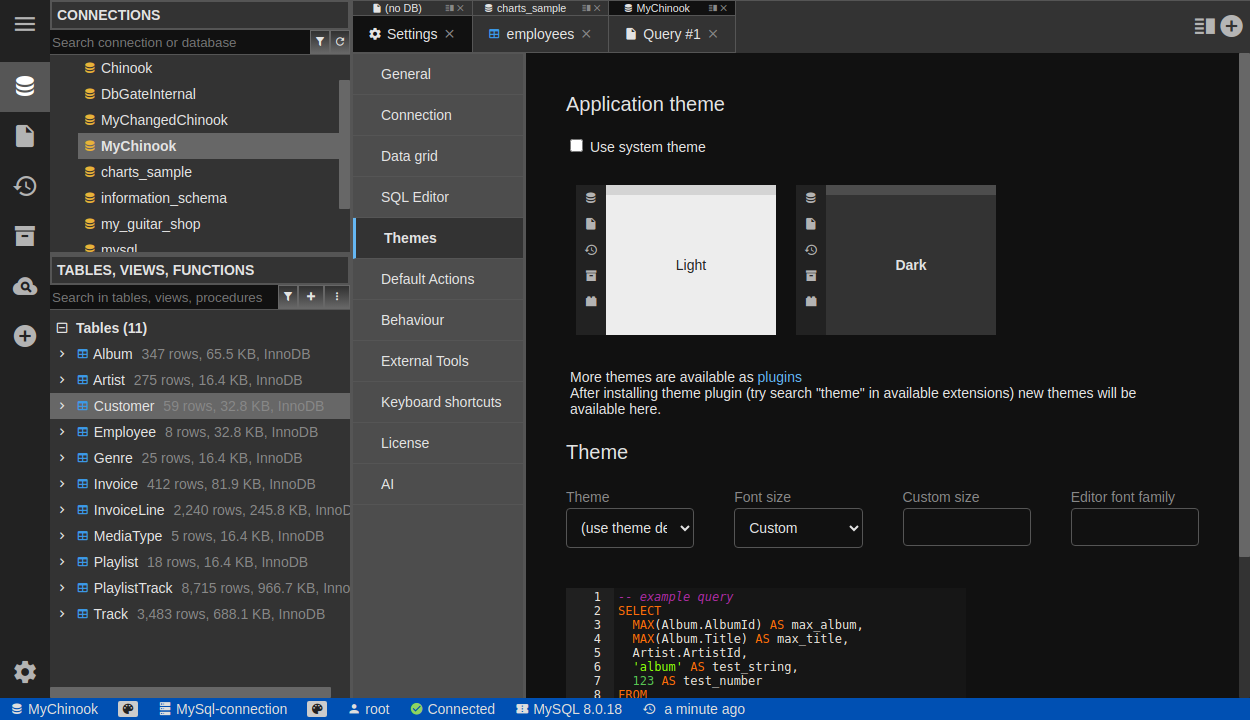Click the Editor font family field
The image size is (1250, 720).
(1134, 527)
